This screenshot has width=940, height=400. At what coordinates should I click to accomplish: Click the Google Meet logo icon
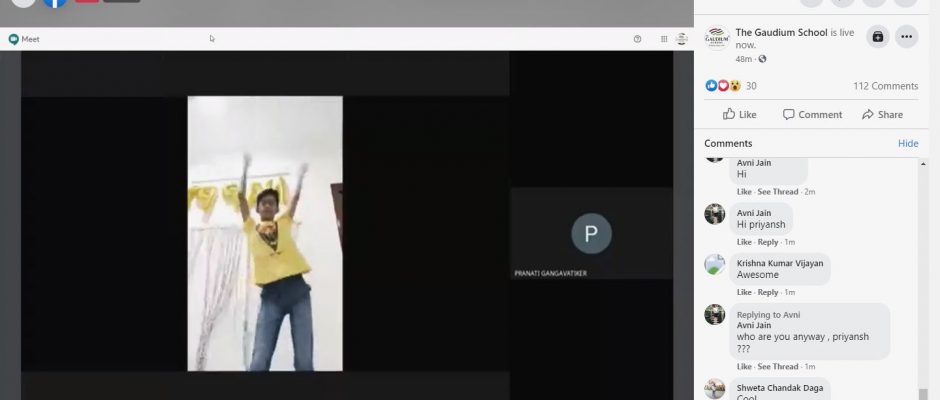tap(14, 40)
